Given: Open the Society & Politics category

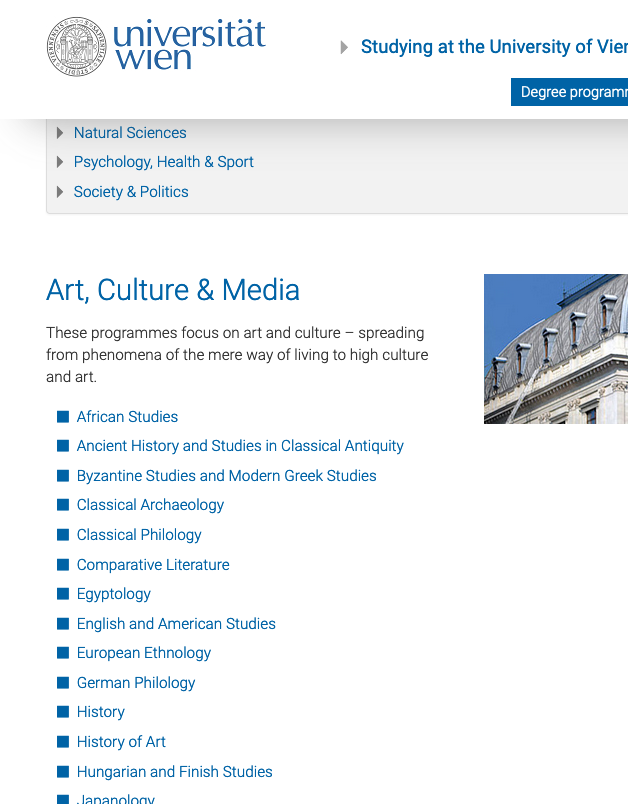Looking at the screenshot, I should coord(131,192).
